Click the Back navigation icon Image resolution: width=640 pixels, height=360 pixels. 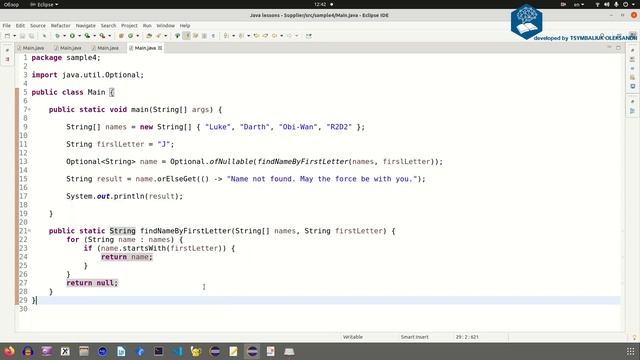tap(274, 36)
